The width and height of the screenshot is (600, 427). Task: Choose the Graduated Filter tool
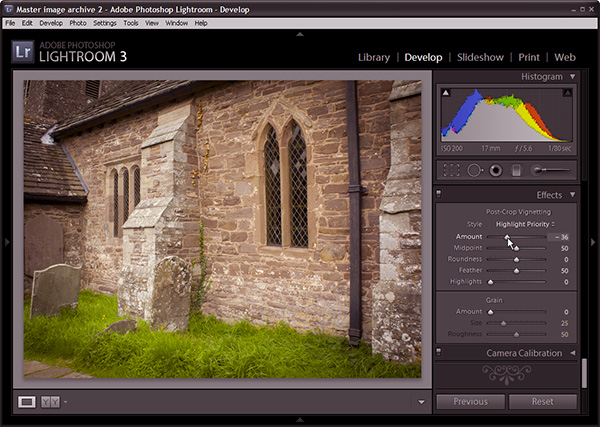tap(514, 171)
